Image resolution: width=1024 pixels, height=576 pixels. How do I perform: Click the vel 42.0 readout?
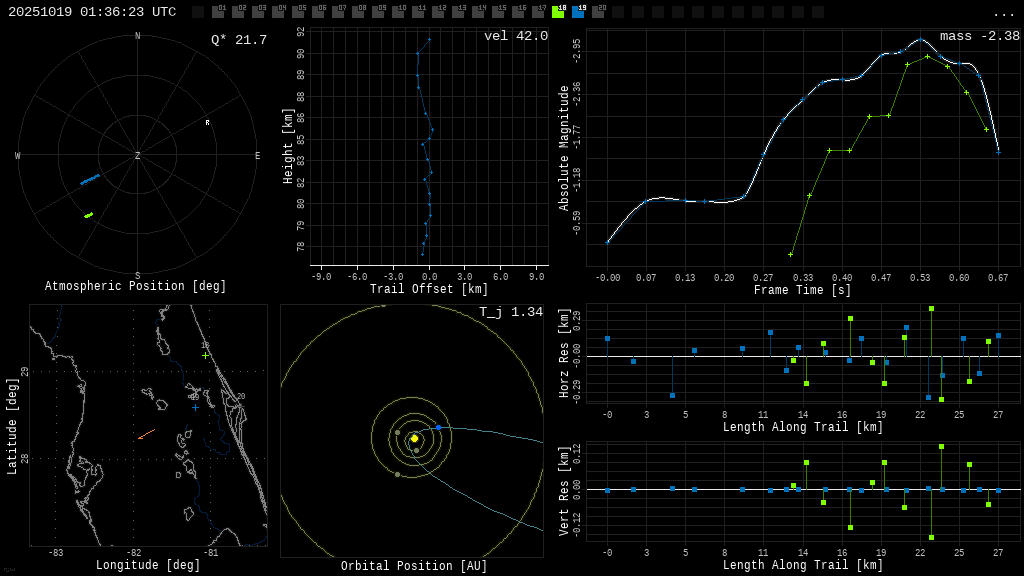coord(515,36)
